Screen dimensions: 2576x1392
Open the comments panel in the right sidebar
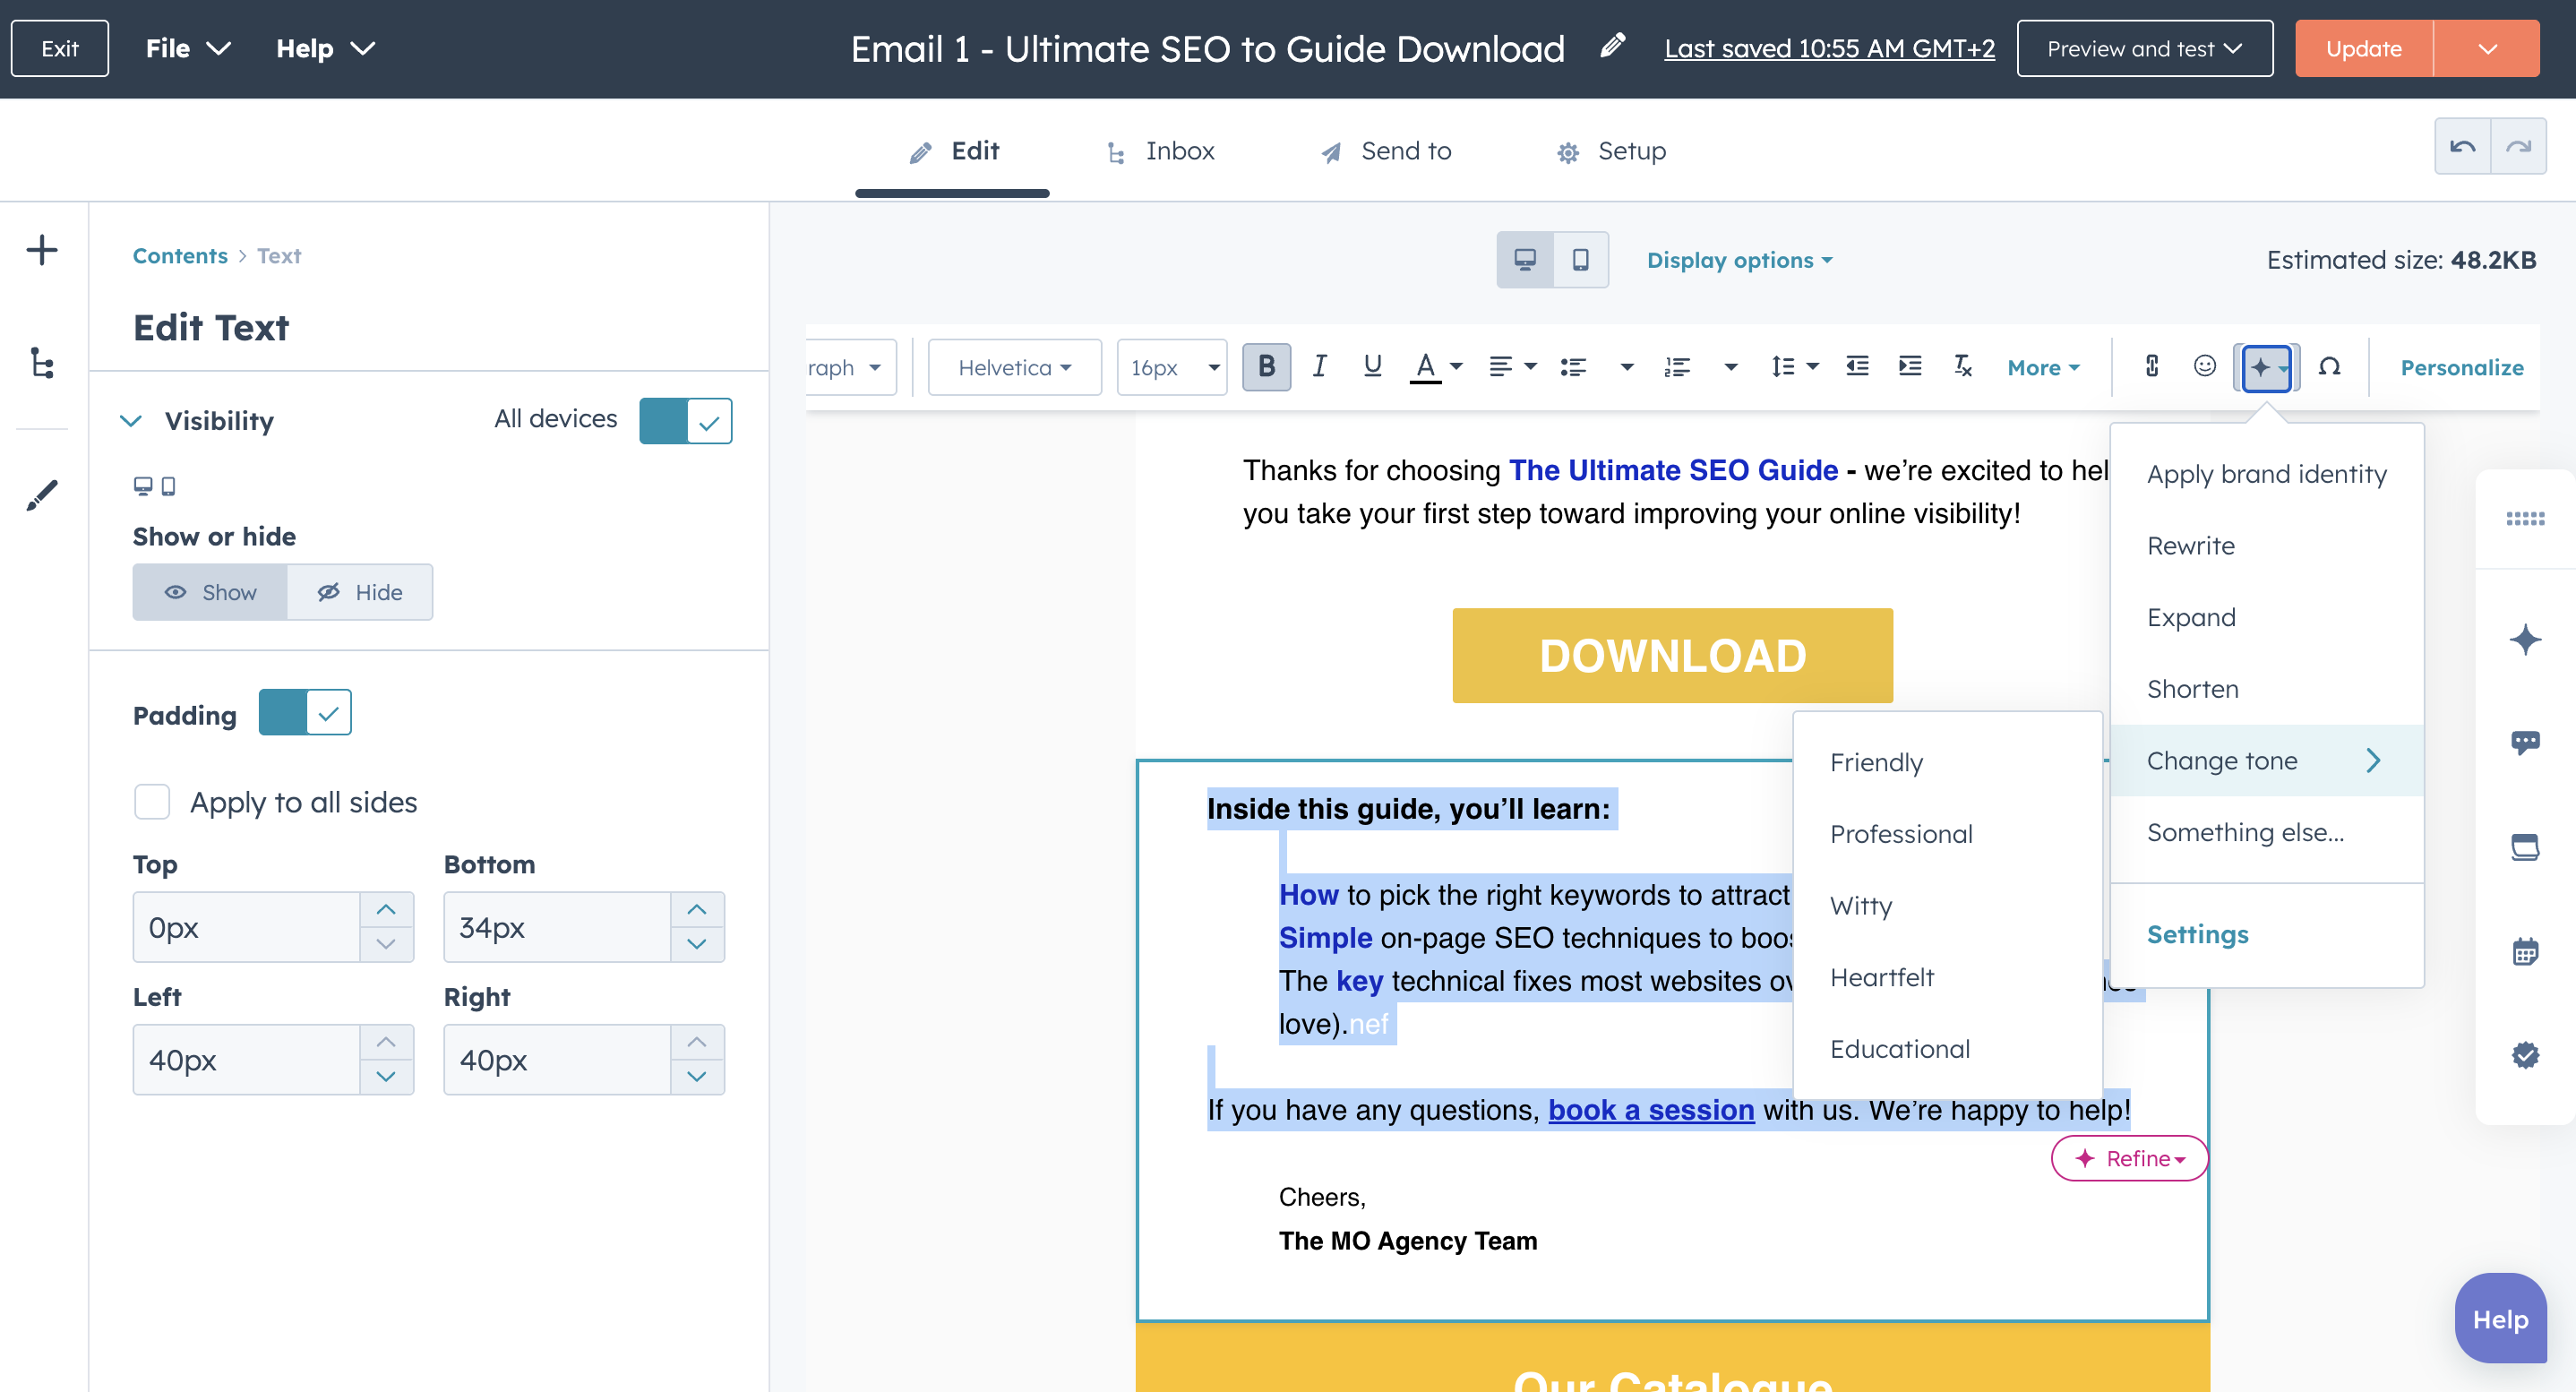tap(2528, 741)
